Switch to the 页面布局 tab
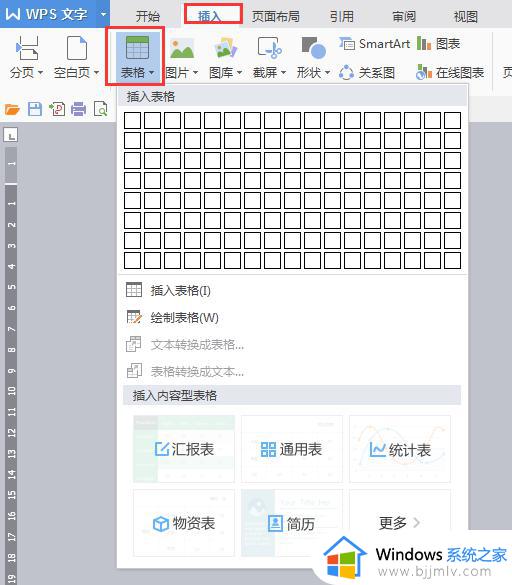This screenshot has width=512, height=585. click(x=275, y=16)
